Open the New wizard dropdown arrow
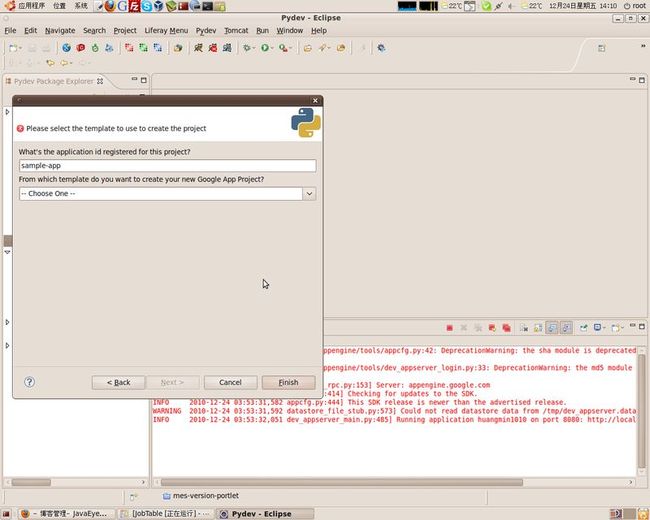This screenshot has height=520, width=650. [20, 49]
